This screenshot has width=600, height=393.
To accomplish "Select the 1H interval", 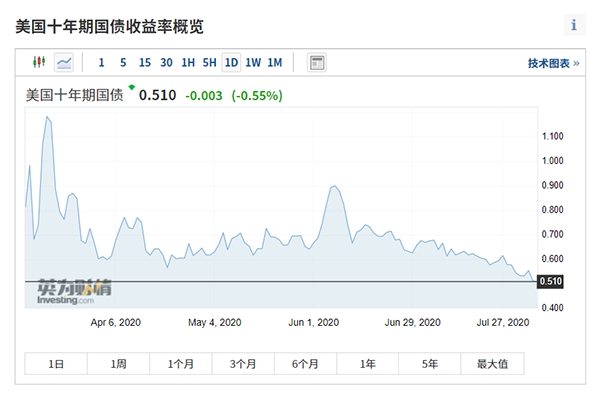I will coord(188,62).
